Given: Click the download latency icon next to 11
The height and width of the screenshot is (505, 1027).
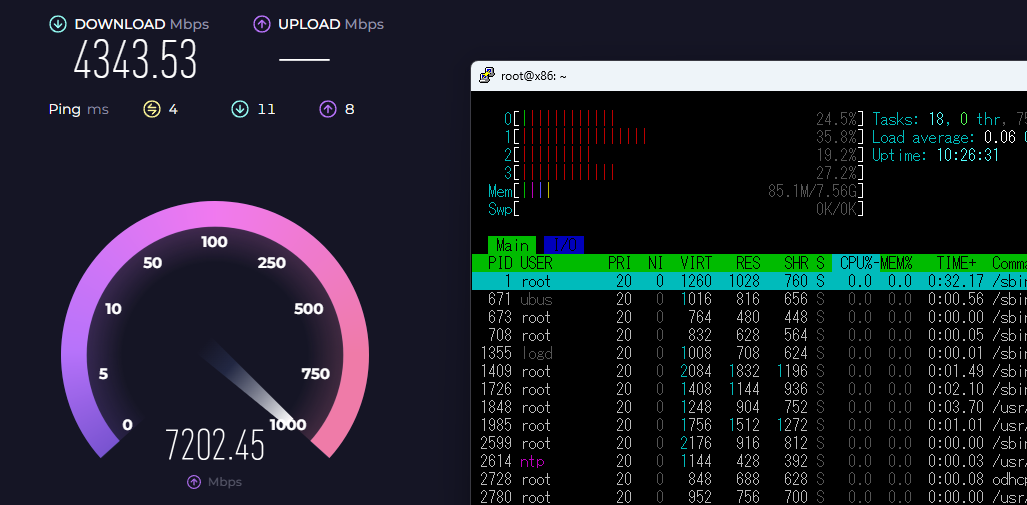Looking at the screenshot, I should (240, 109).
